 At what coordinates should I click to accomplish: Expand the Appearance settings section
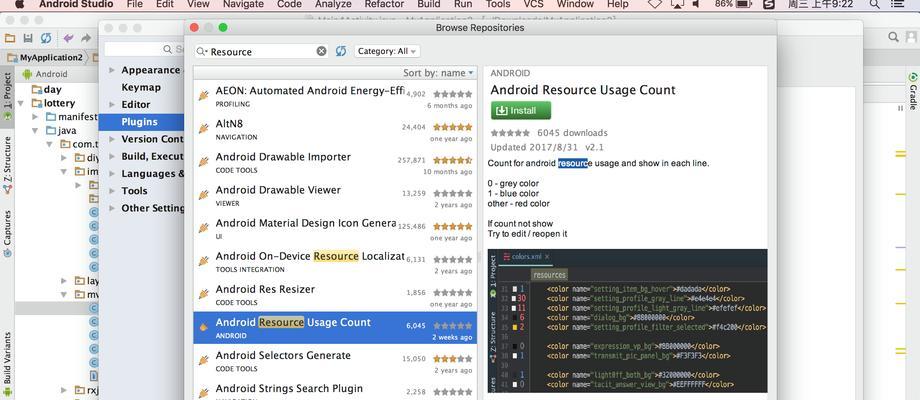click(x=111, y=70)
